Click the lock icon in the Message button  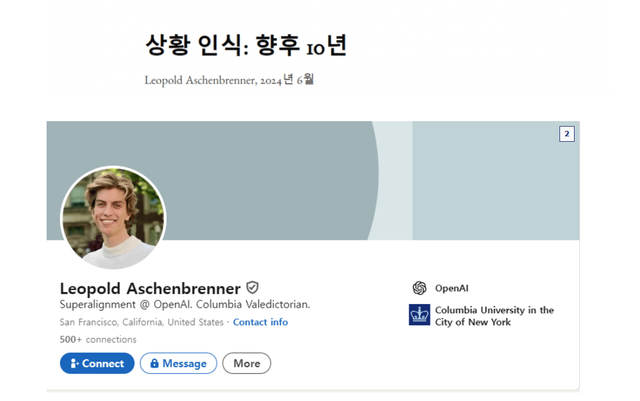[154, 364]
